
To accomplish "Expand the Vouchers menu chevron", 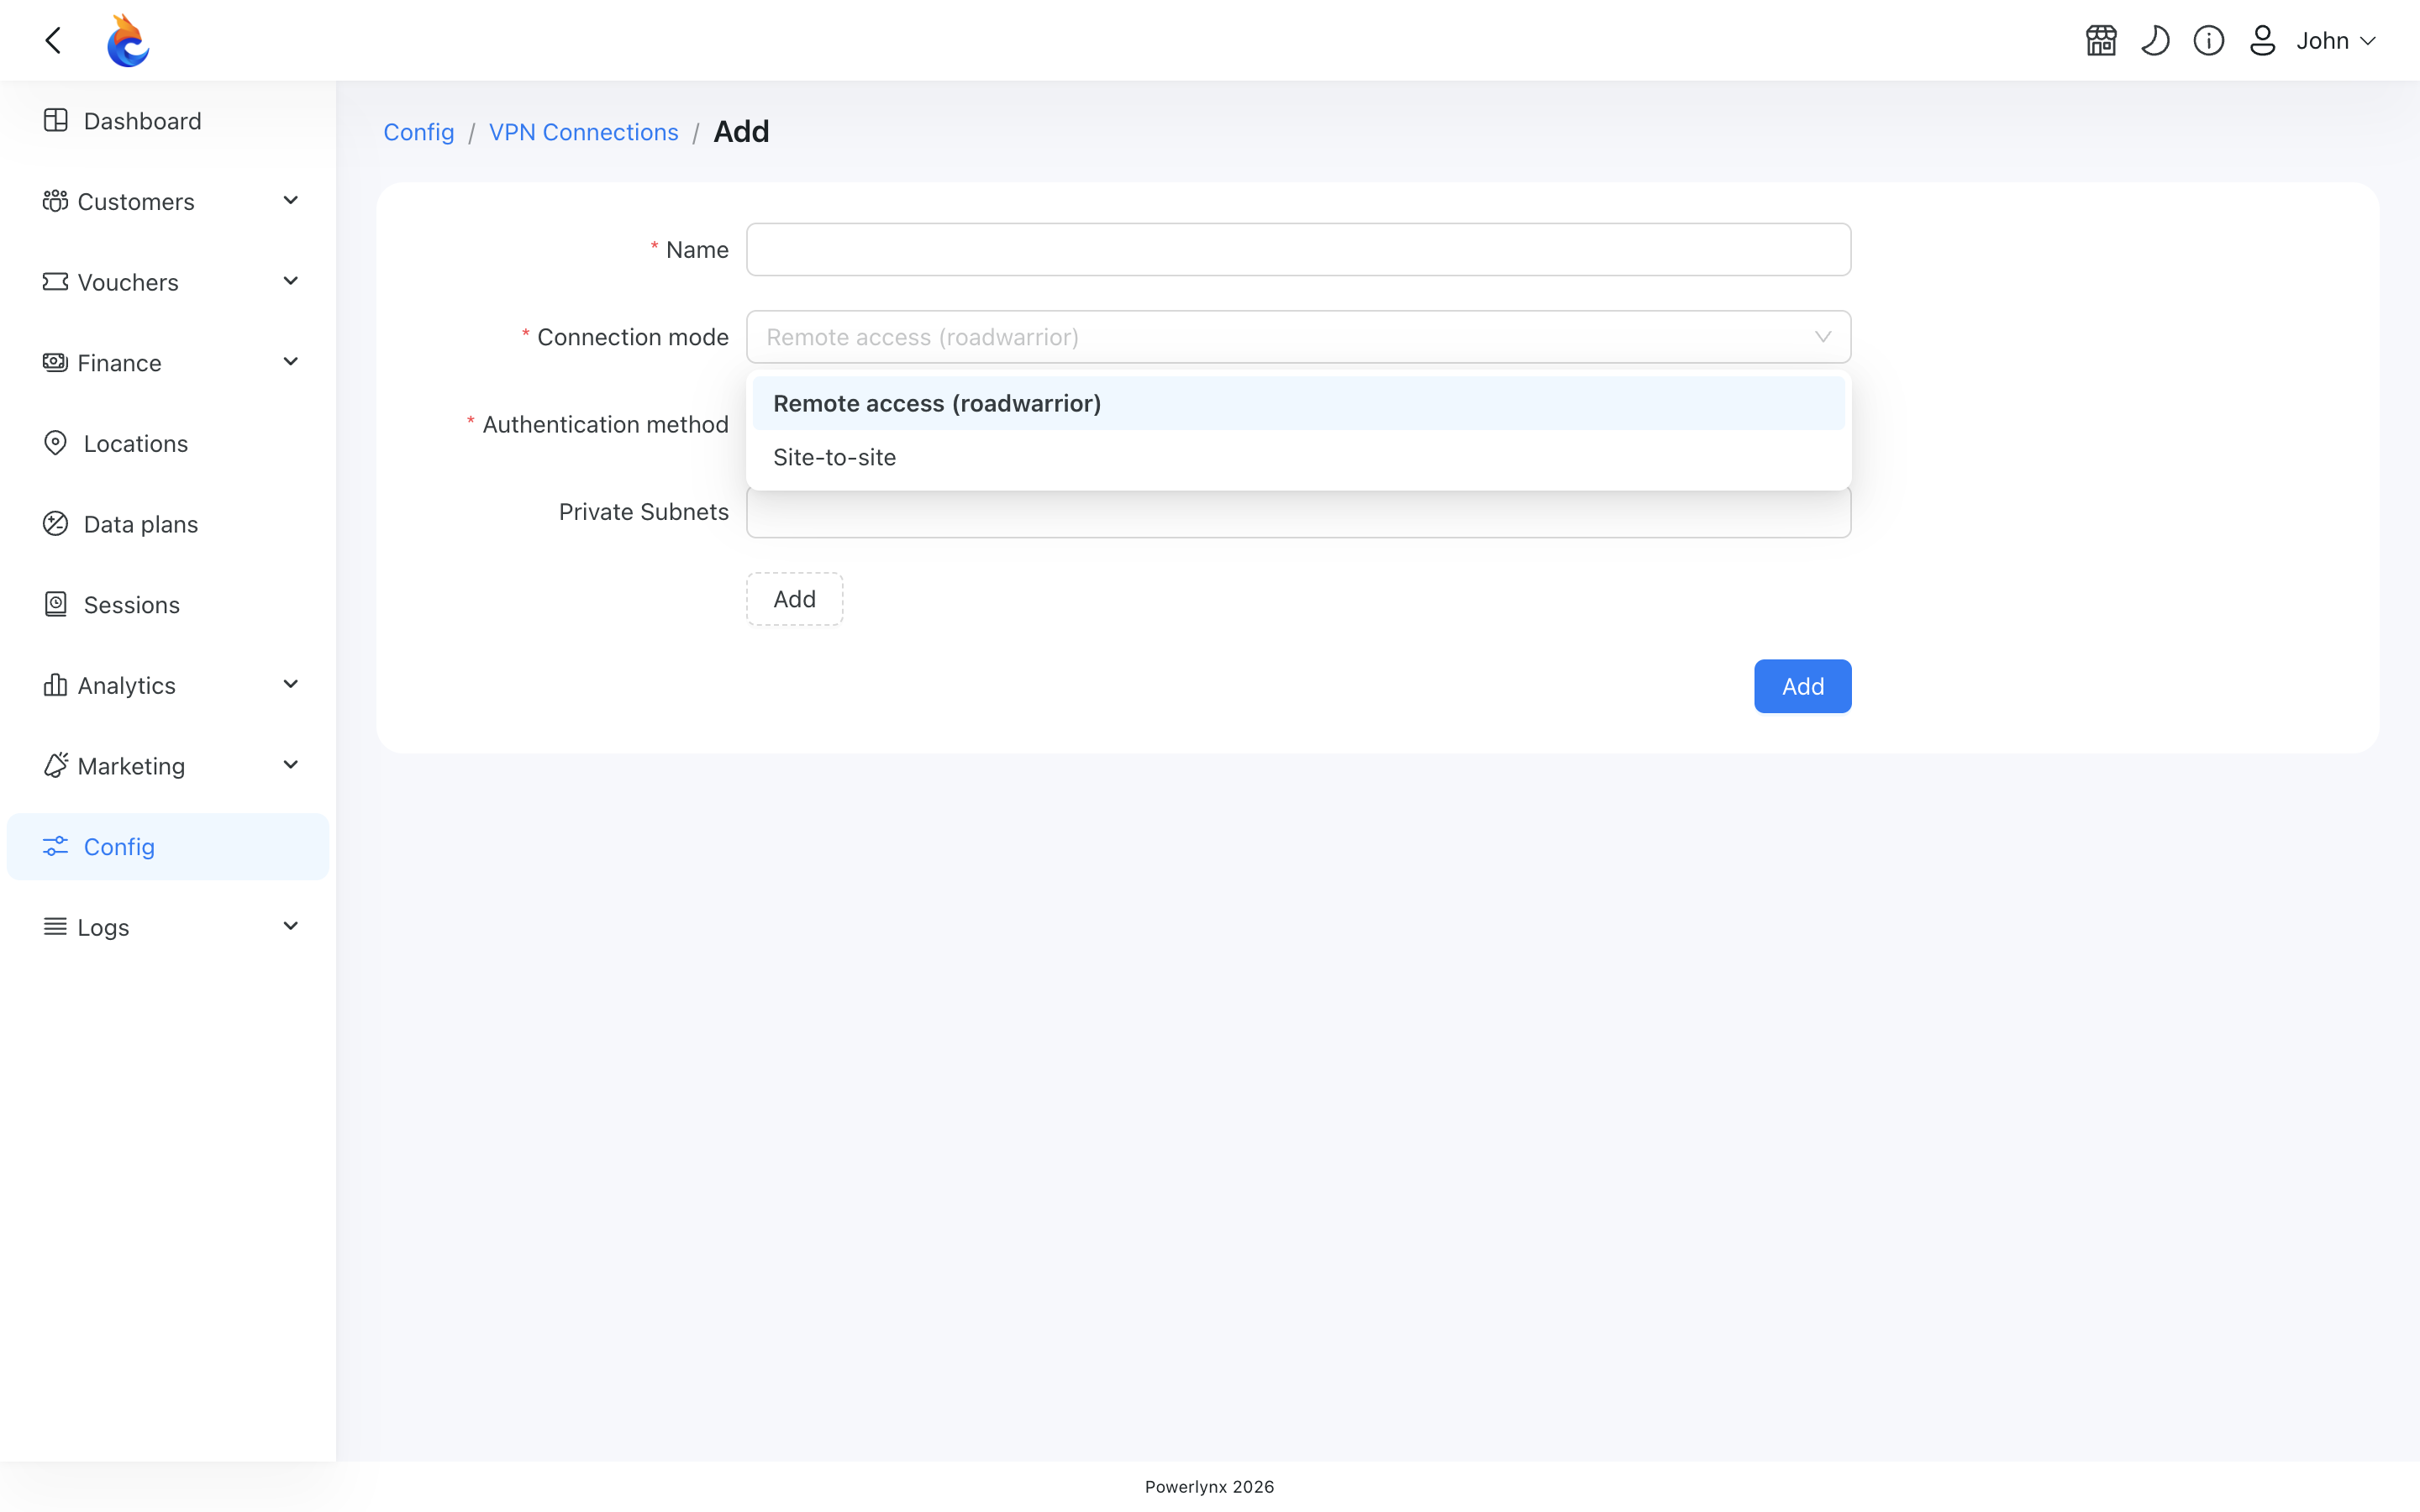I will tap(291, 282).
